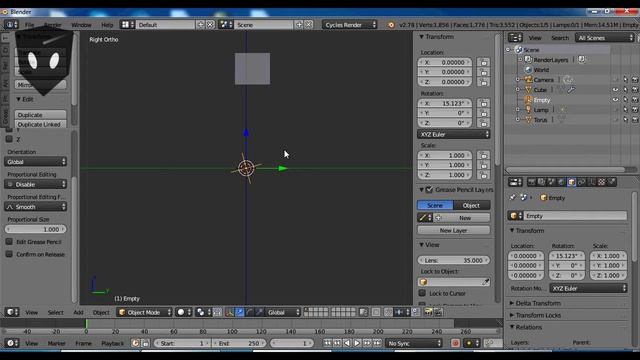Click the timeline editor type icon
The image size is (640, 360).
click(12, 343)
